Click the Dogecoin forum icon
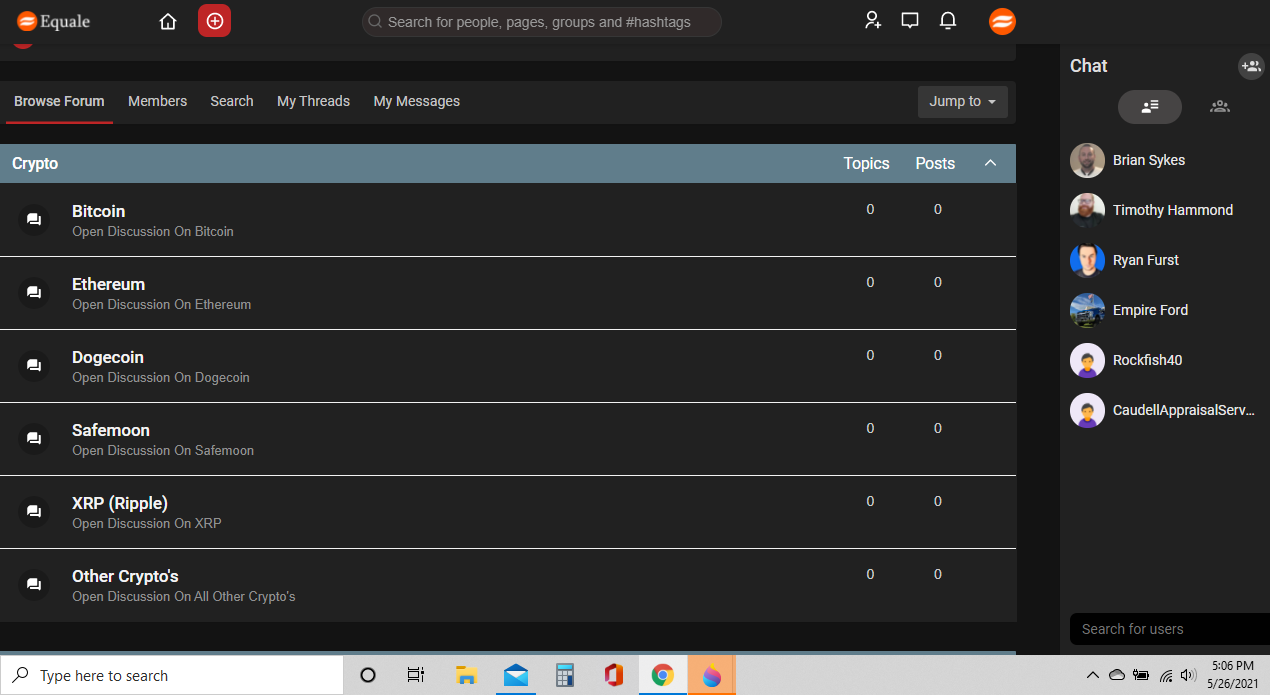1270x695 pixels. 34,366
